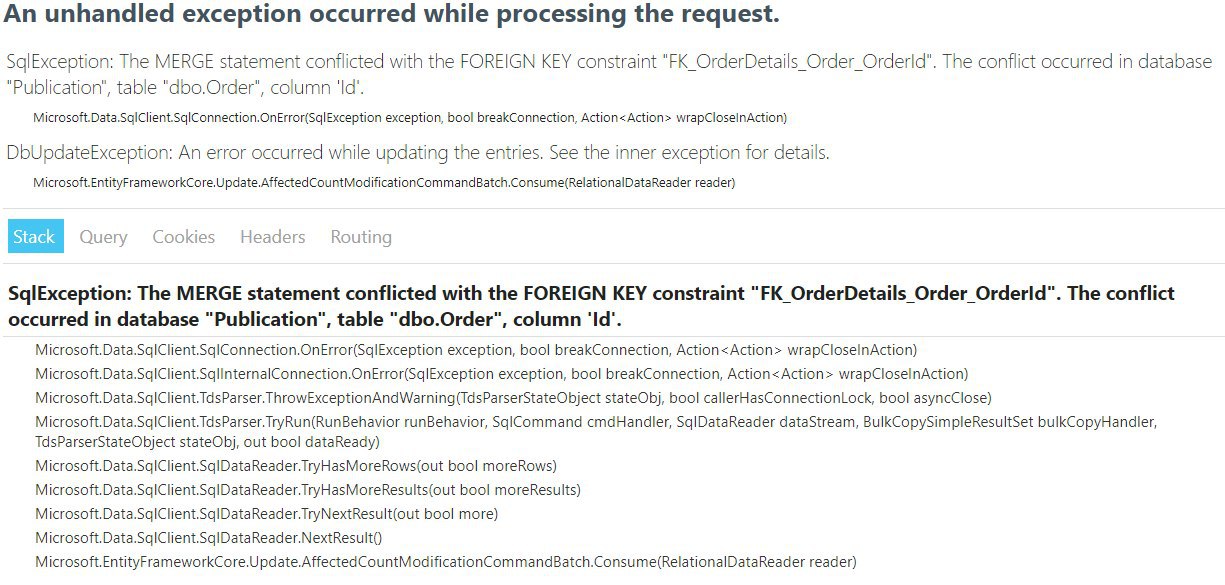Viewport: 1225px width, 585px height.
Task: Click the SqlConnection.OnError line under the top summary
Action: [x=410, y=118]
